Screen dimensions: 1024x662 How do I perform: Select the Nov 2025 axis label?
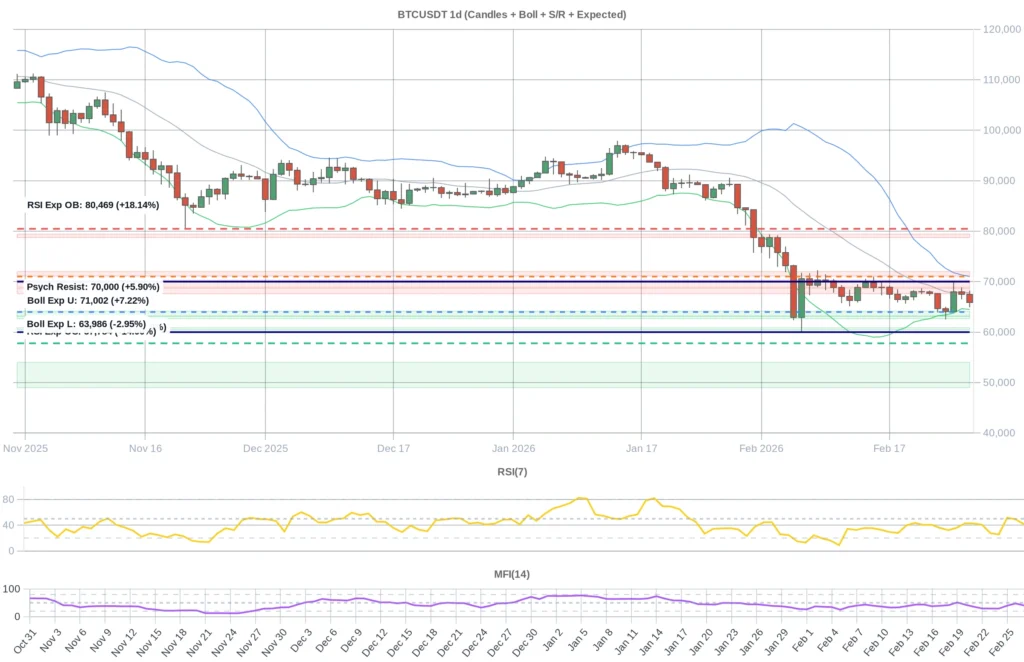pos(25,448)
